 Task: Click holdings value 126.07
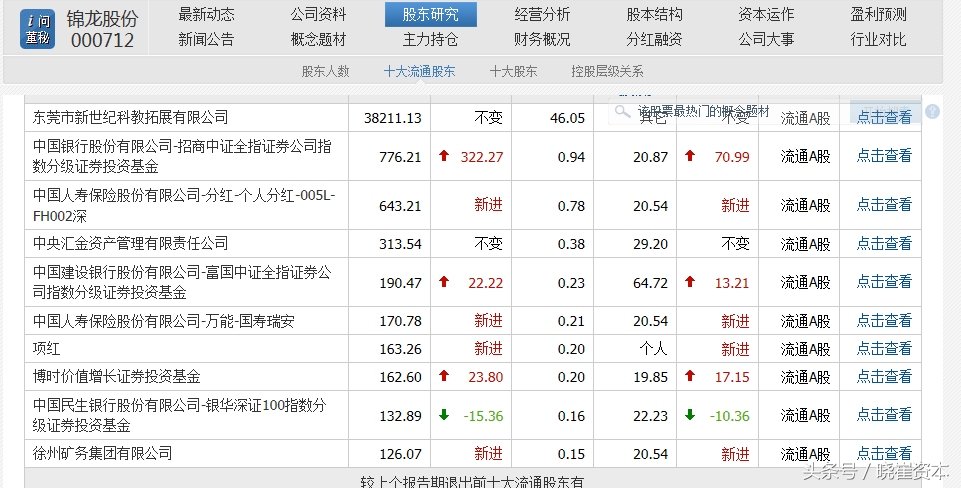(x=400, y=454)
